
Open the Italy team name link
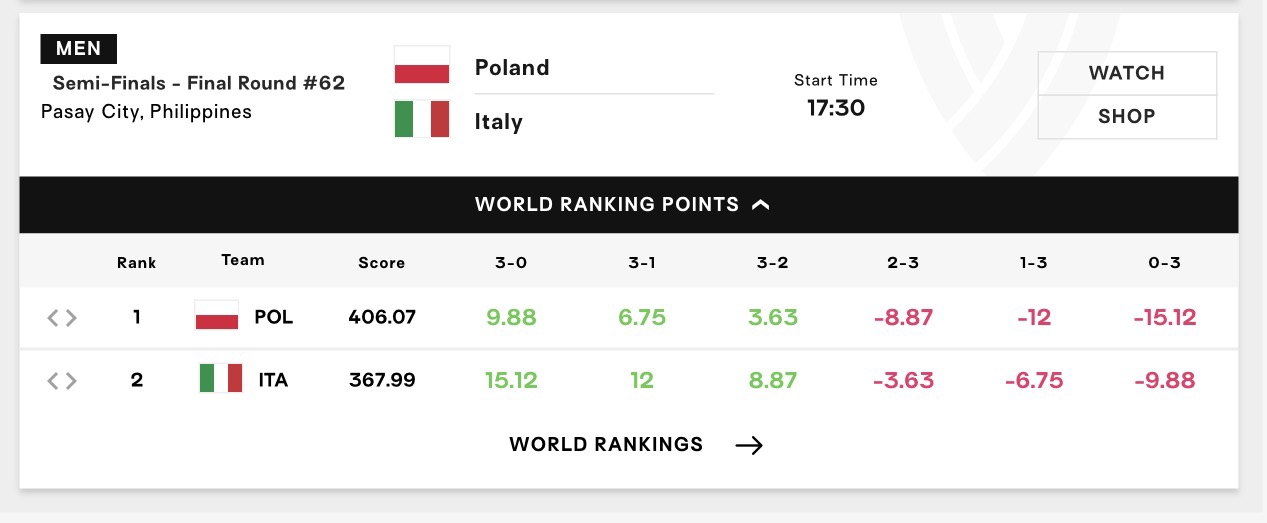(x=499, y=121)
